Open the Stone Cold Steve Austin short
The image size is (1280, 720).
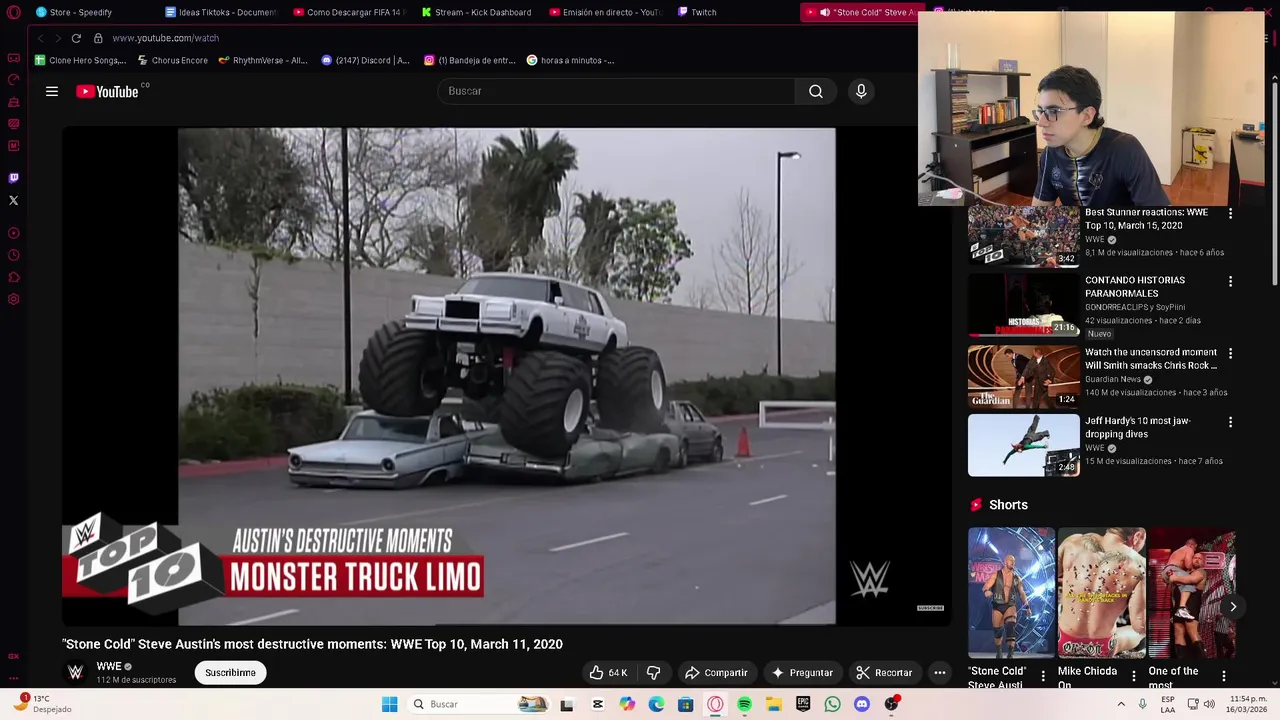pyautogui.click(x=1011, y=593)
